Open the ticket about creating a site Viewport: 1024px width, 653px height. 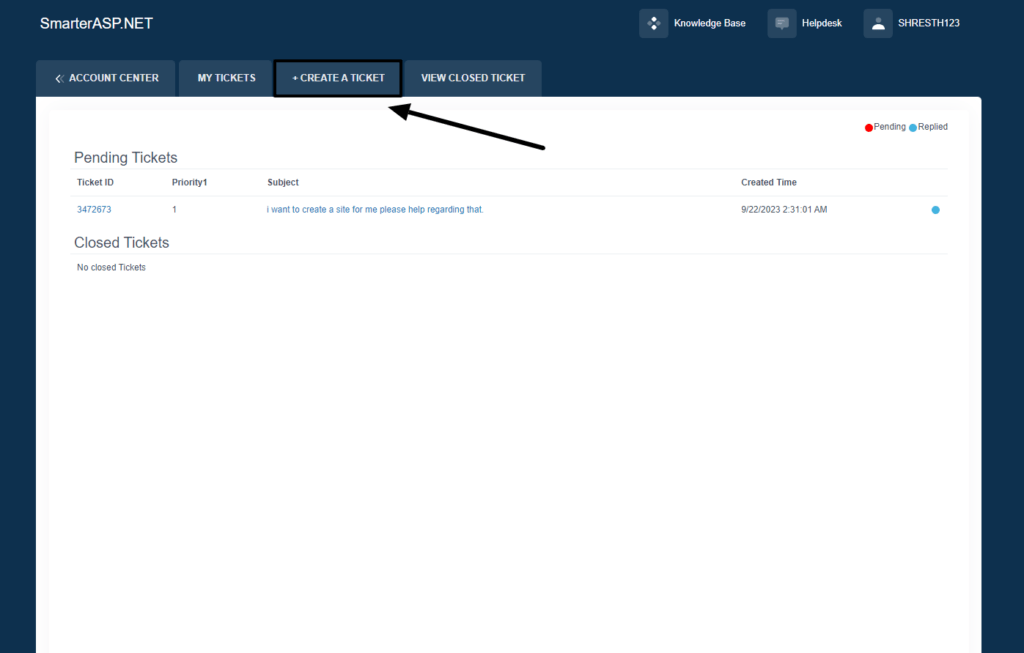tap(376, 209)
